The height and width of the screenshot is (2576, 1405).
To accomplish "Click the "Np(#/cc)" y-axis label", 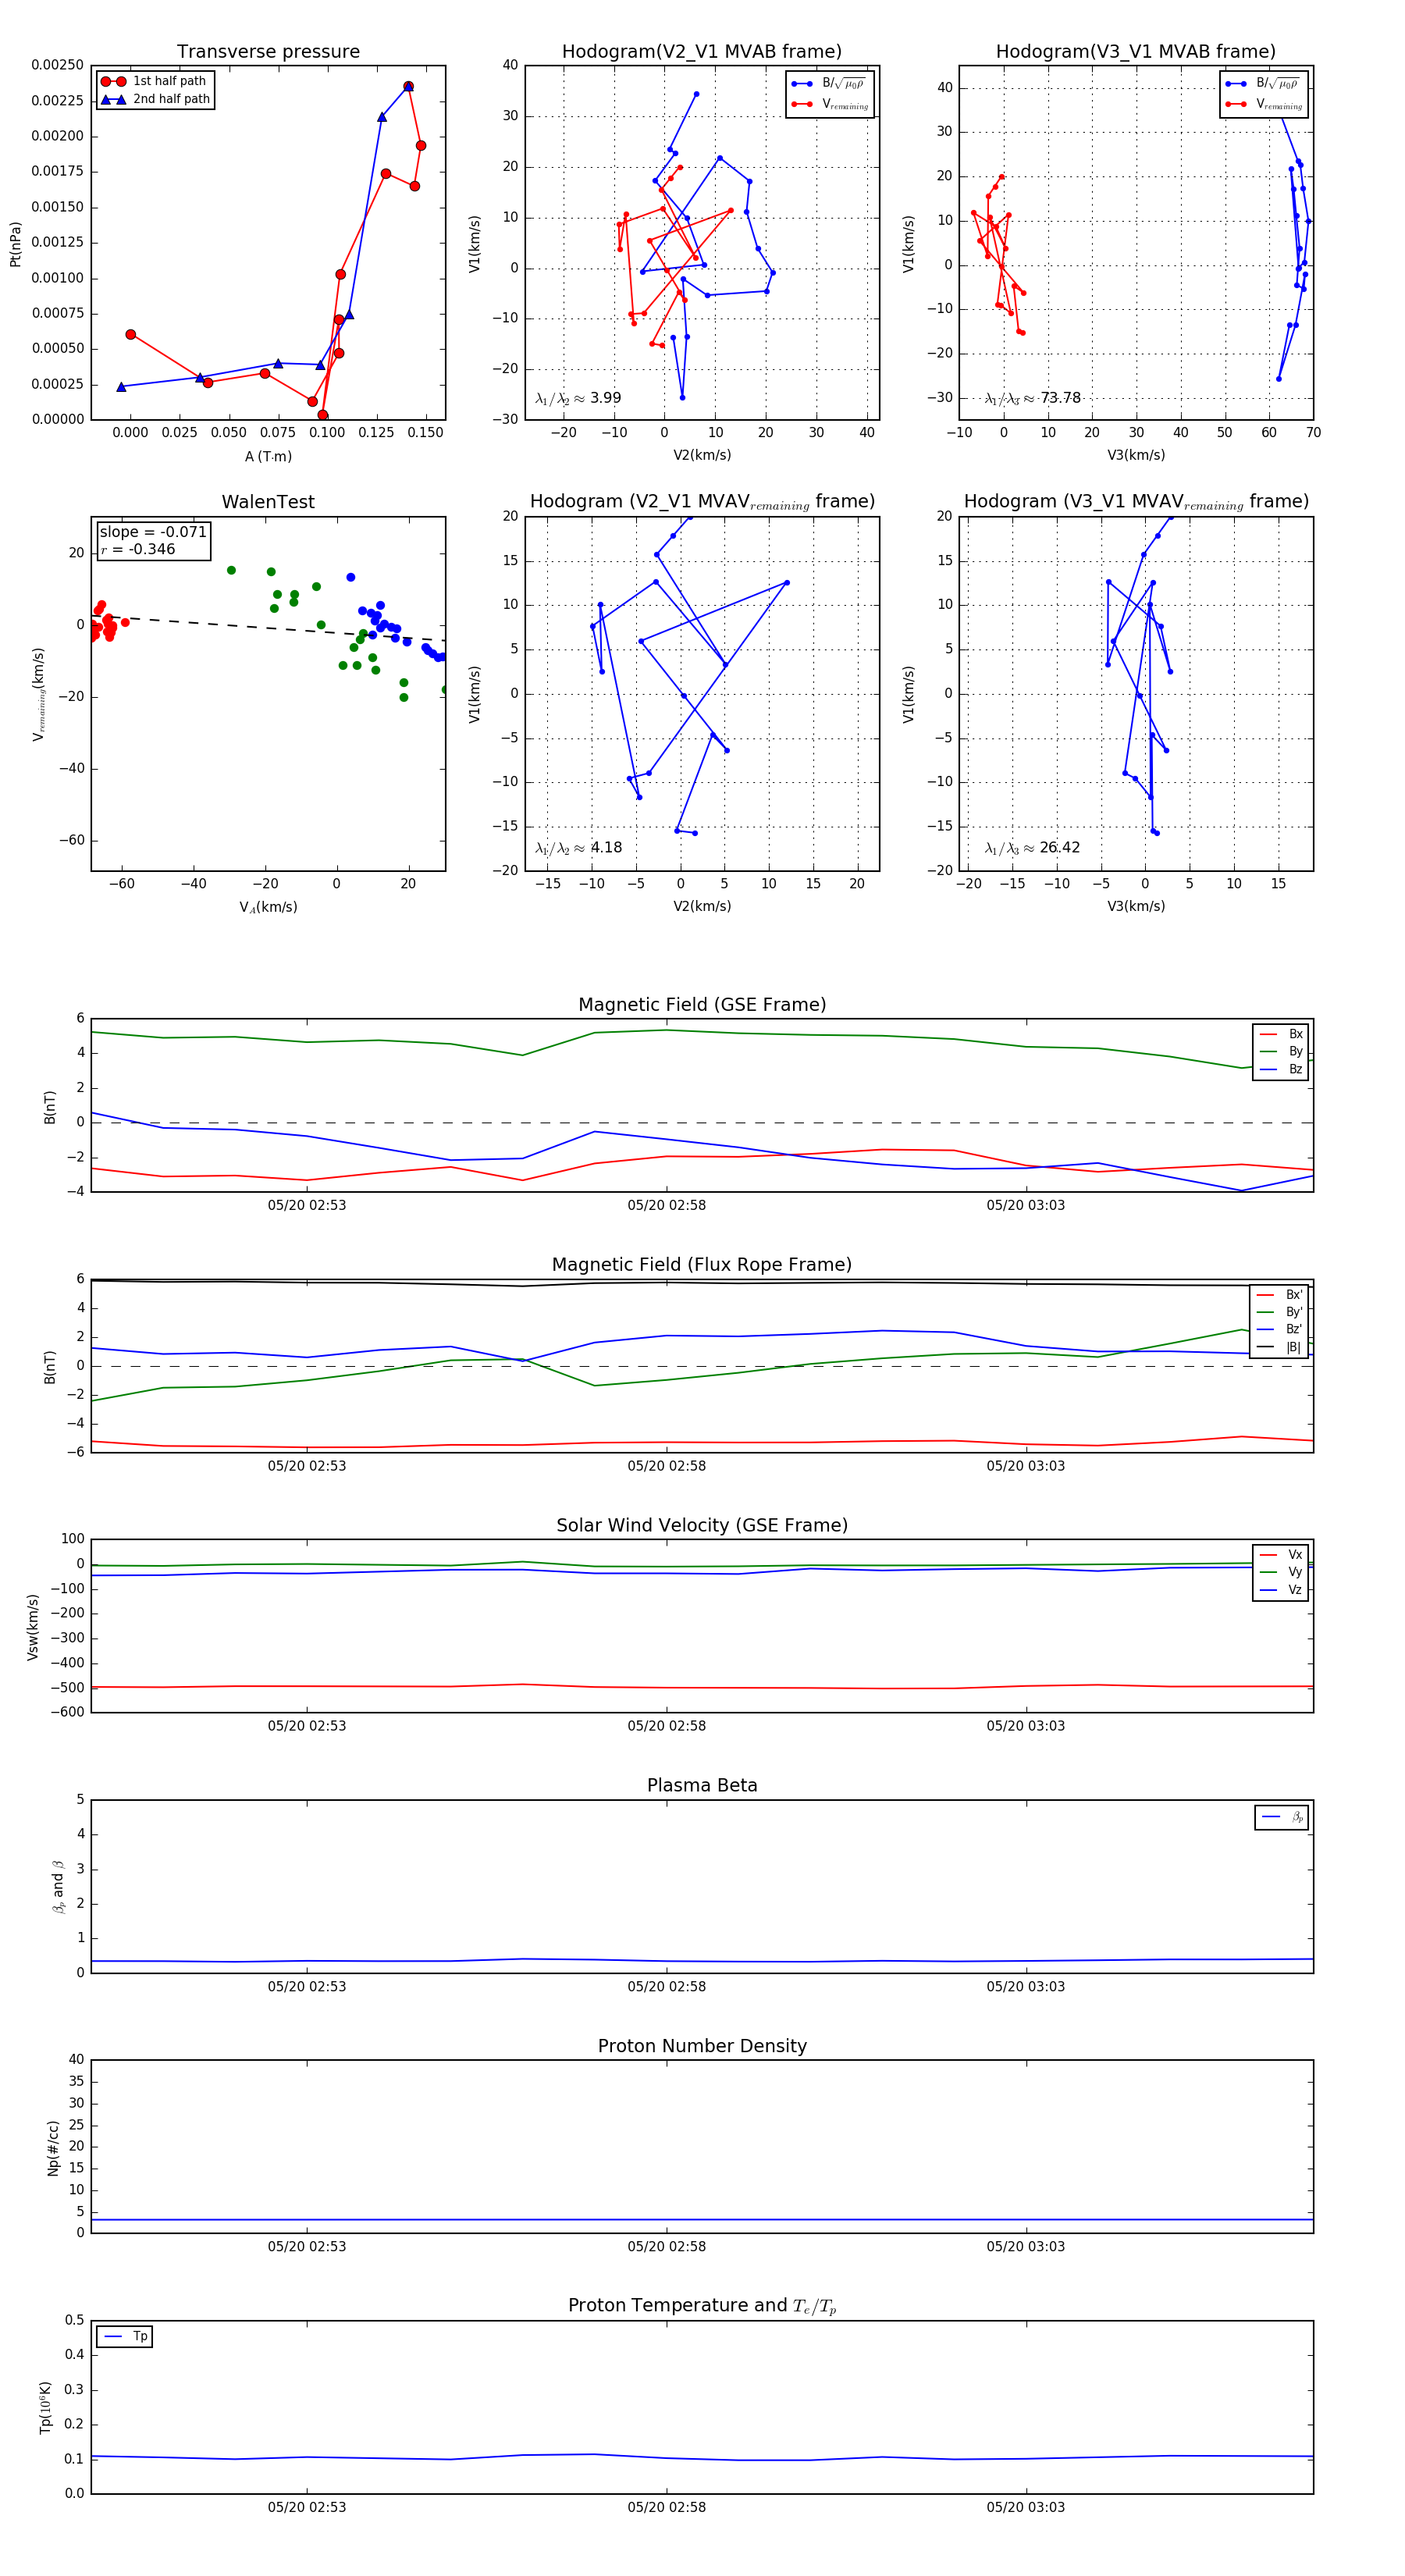I will coord(53,2148).
